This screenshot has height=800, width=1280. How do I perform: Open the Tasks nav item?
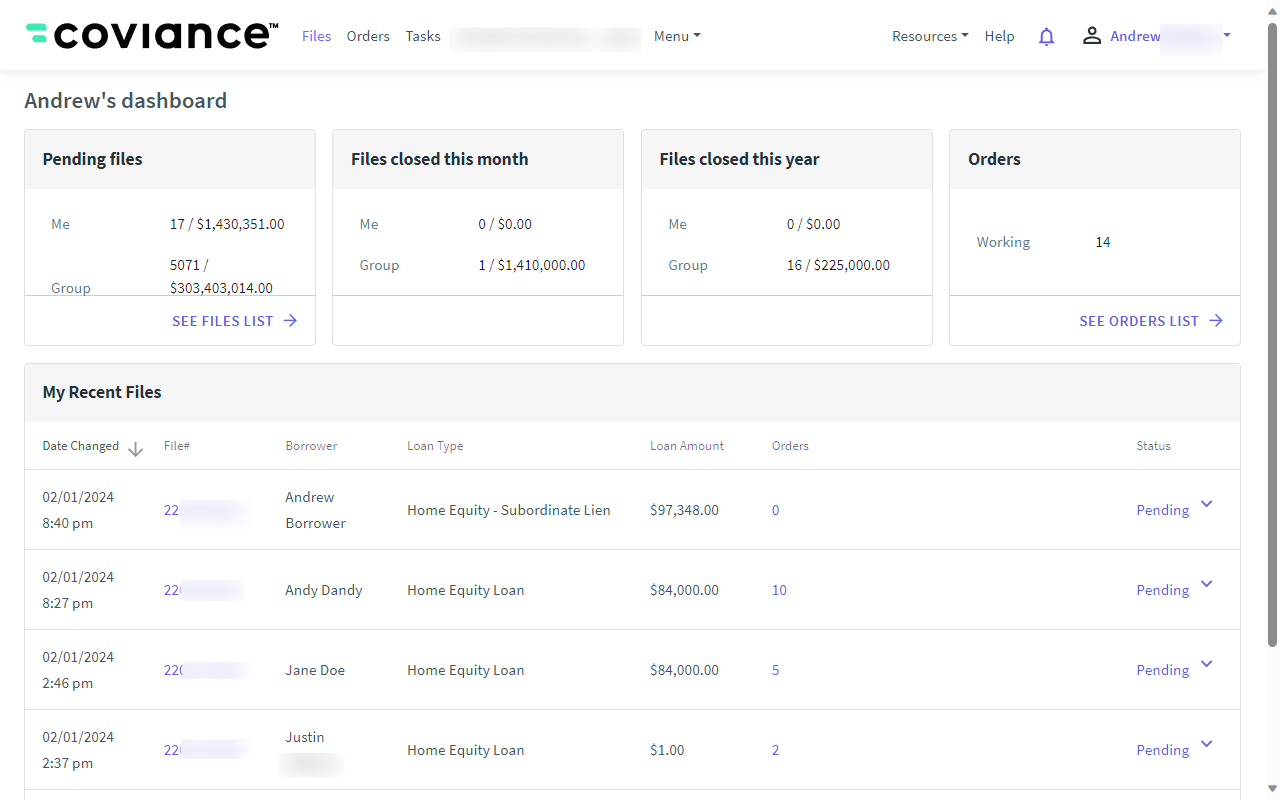(423, 36)
